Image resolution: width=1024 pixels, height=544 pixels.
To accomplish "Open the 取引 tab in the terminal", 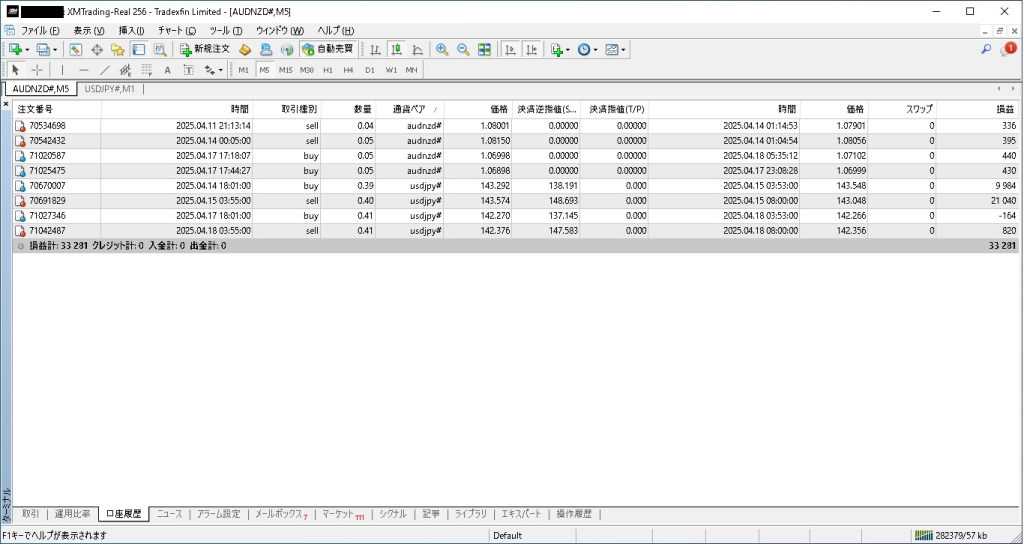I will point(30,514).
